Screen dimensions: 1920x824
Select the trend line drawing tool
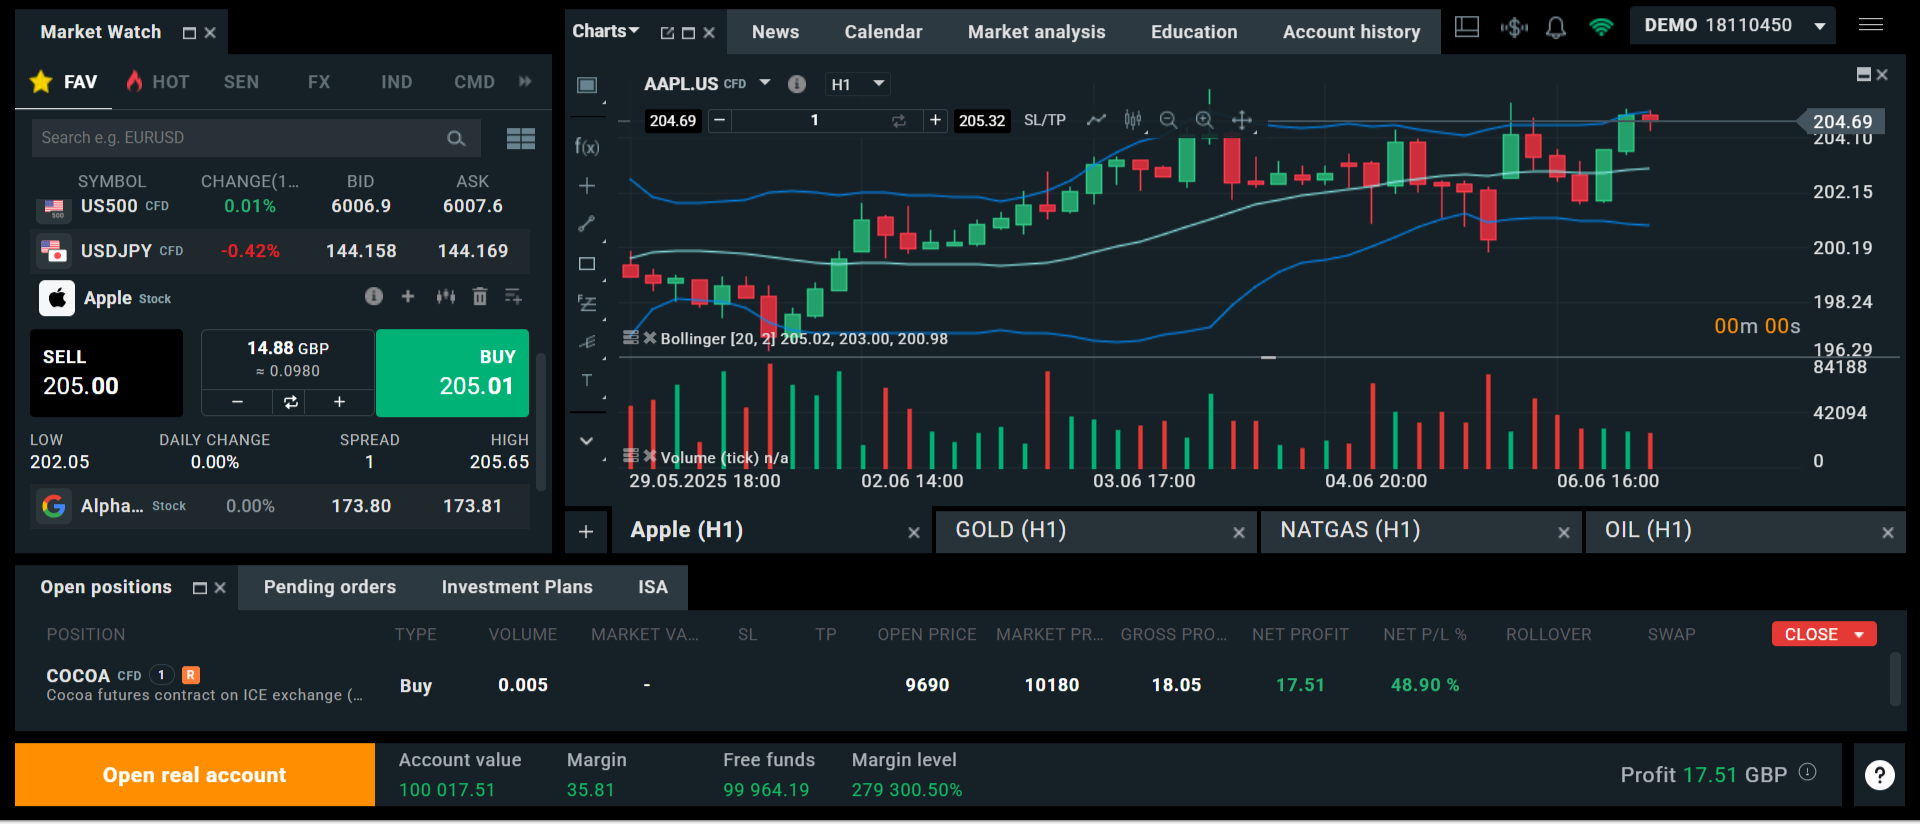(587, 224)
